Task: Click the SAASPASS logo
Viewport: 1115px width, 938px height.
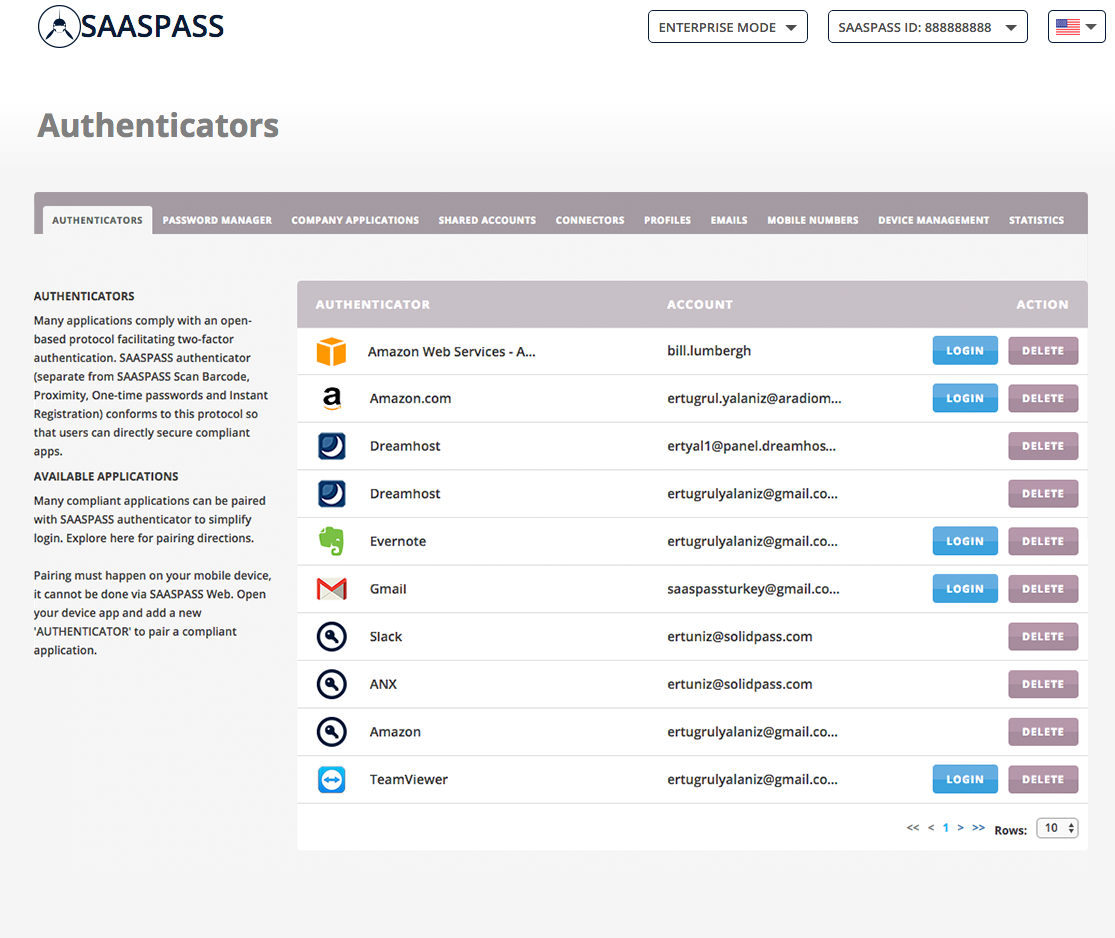Action: (x=130, y=27)
